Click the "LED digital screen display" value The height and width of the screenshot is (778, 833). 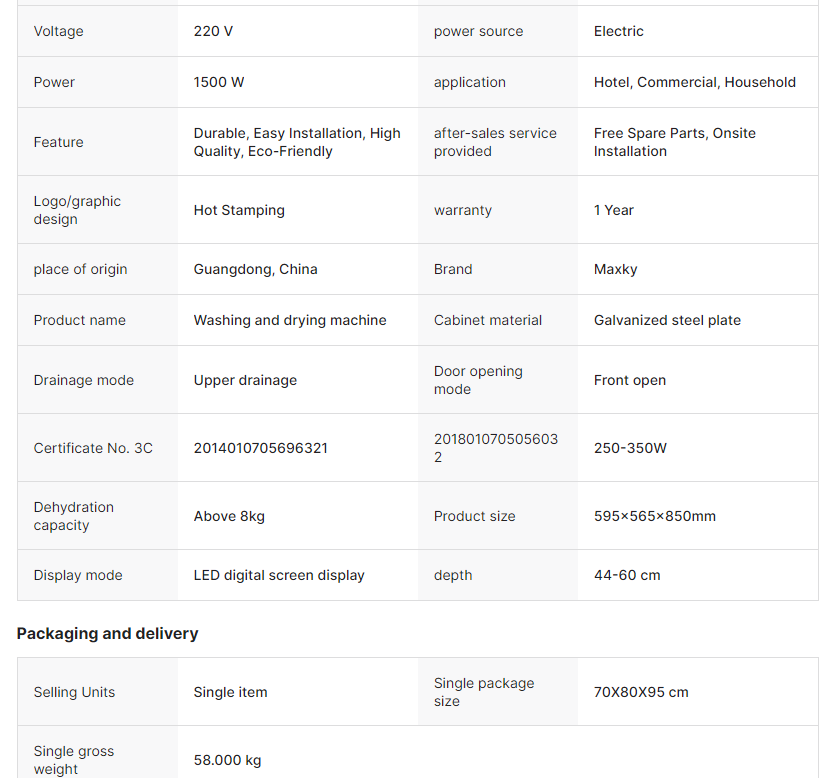click(x=279, y=575)
